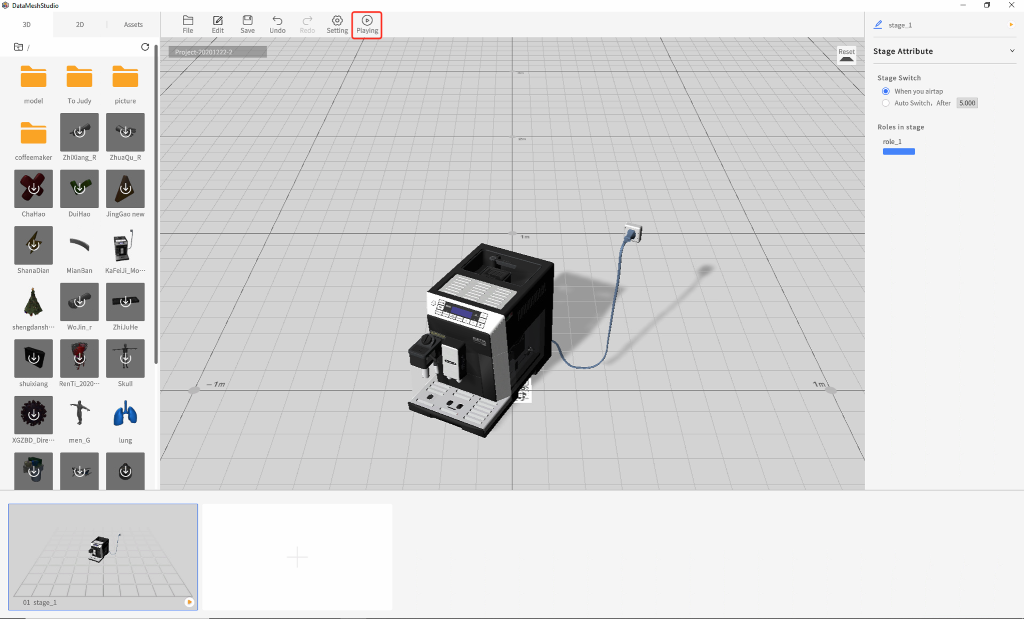Click the wall socket plug in viewport

point(633,232)
